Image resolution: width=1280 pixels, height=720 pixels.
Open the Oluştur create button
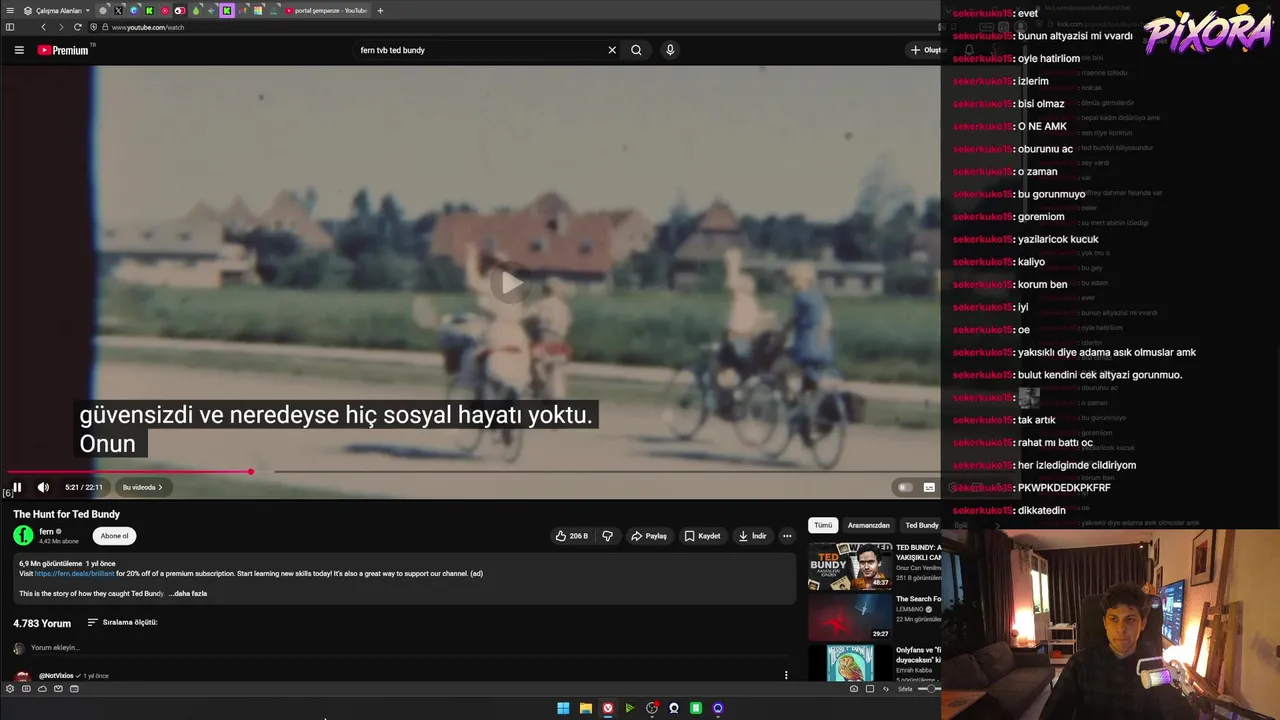926,50
